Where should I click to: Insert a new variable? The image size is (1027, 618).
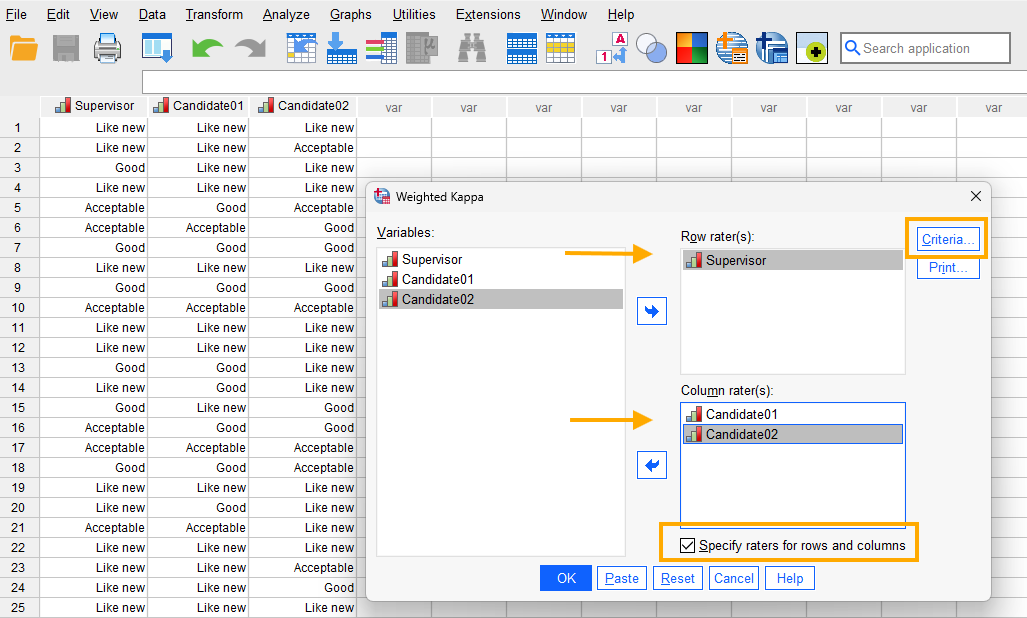pyautogui.click(x=560, y=47)
